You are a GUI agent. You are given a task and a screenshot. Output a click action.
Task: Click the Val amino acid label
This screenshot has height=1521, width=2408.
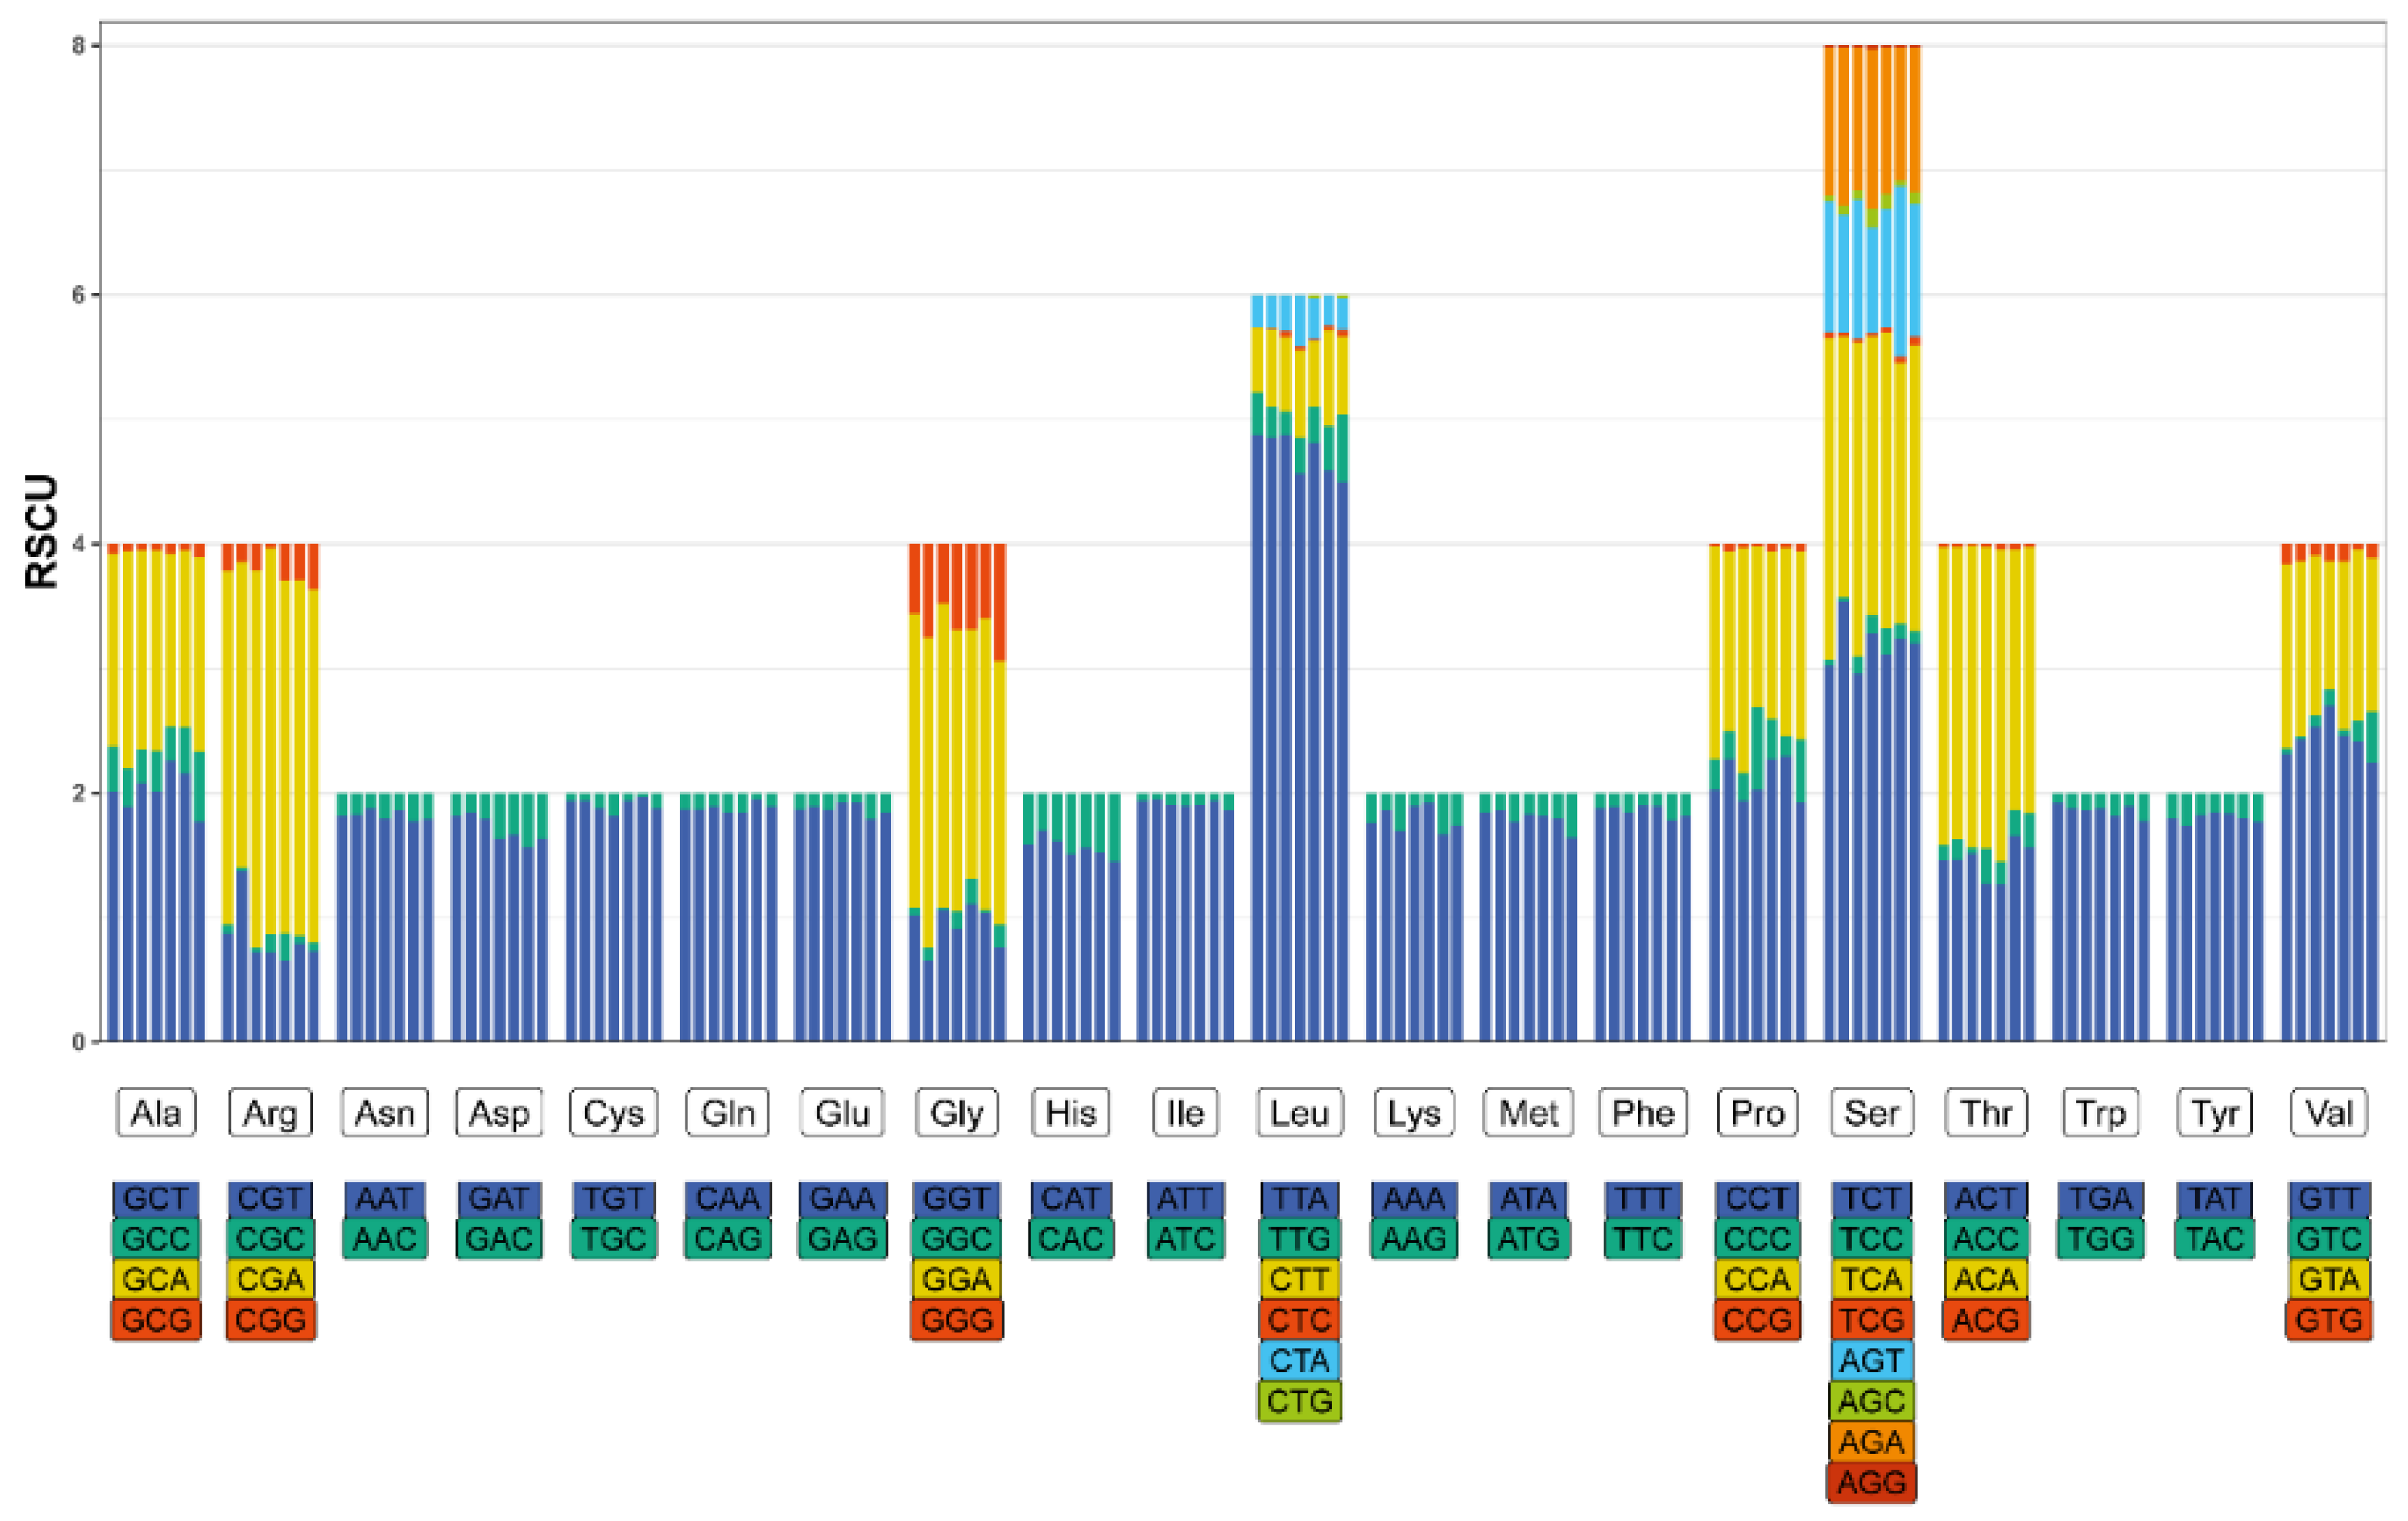point(2328,1112)
